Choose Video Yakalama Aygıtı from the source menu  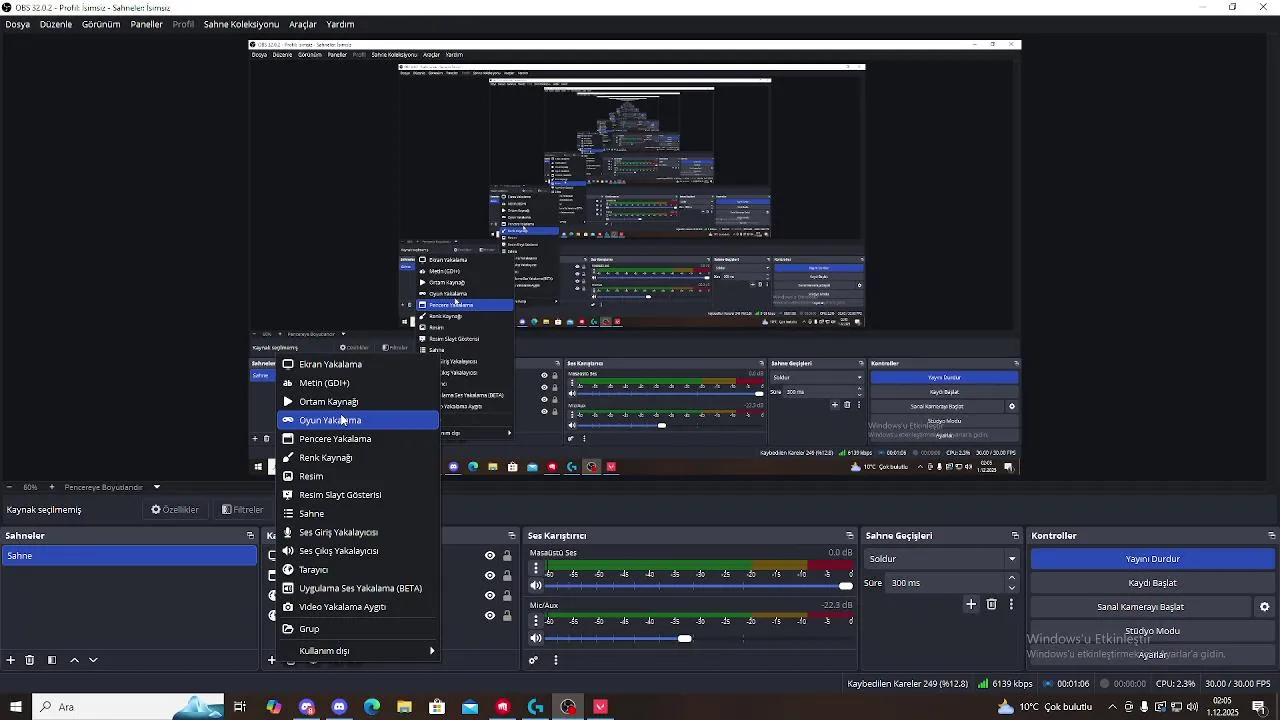pos(357,607)
